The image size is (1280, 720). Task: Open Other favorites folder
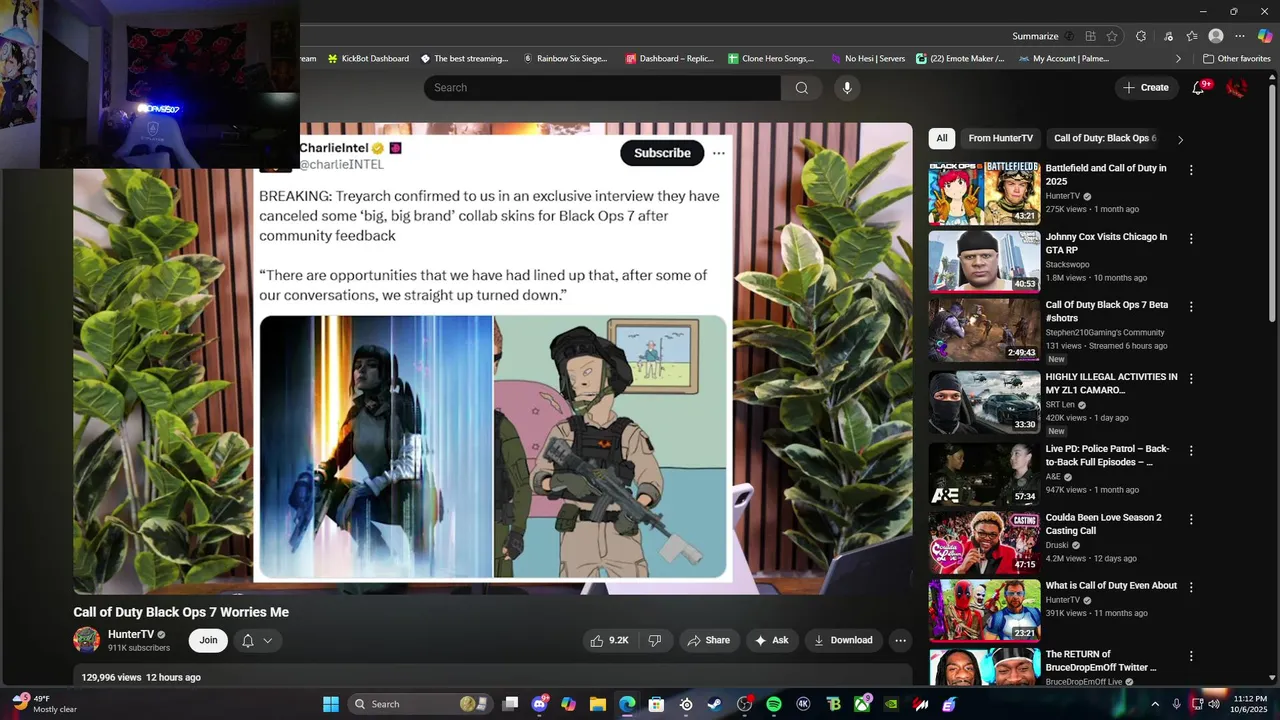pos(1236,59)
